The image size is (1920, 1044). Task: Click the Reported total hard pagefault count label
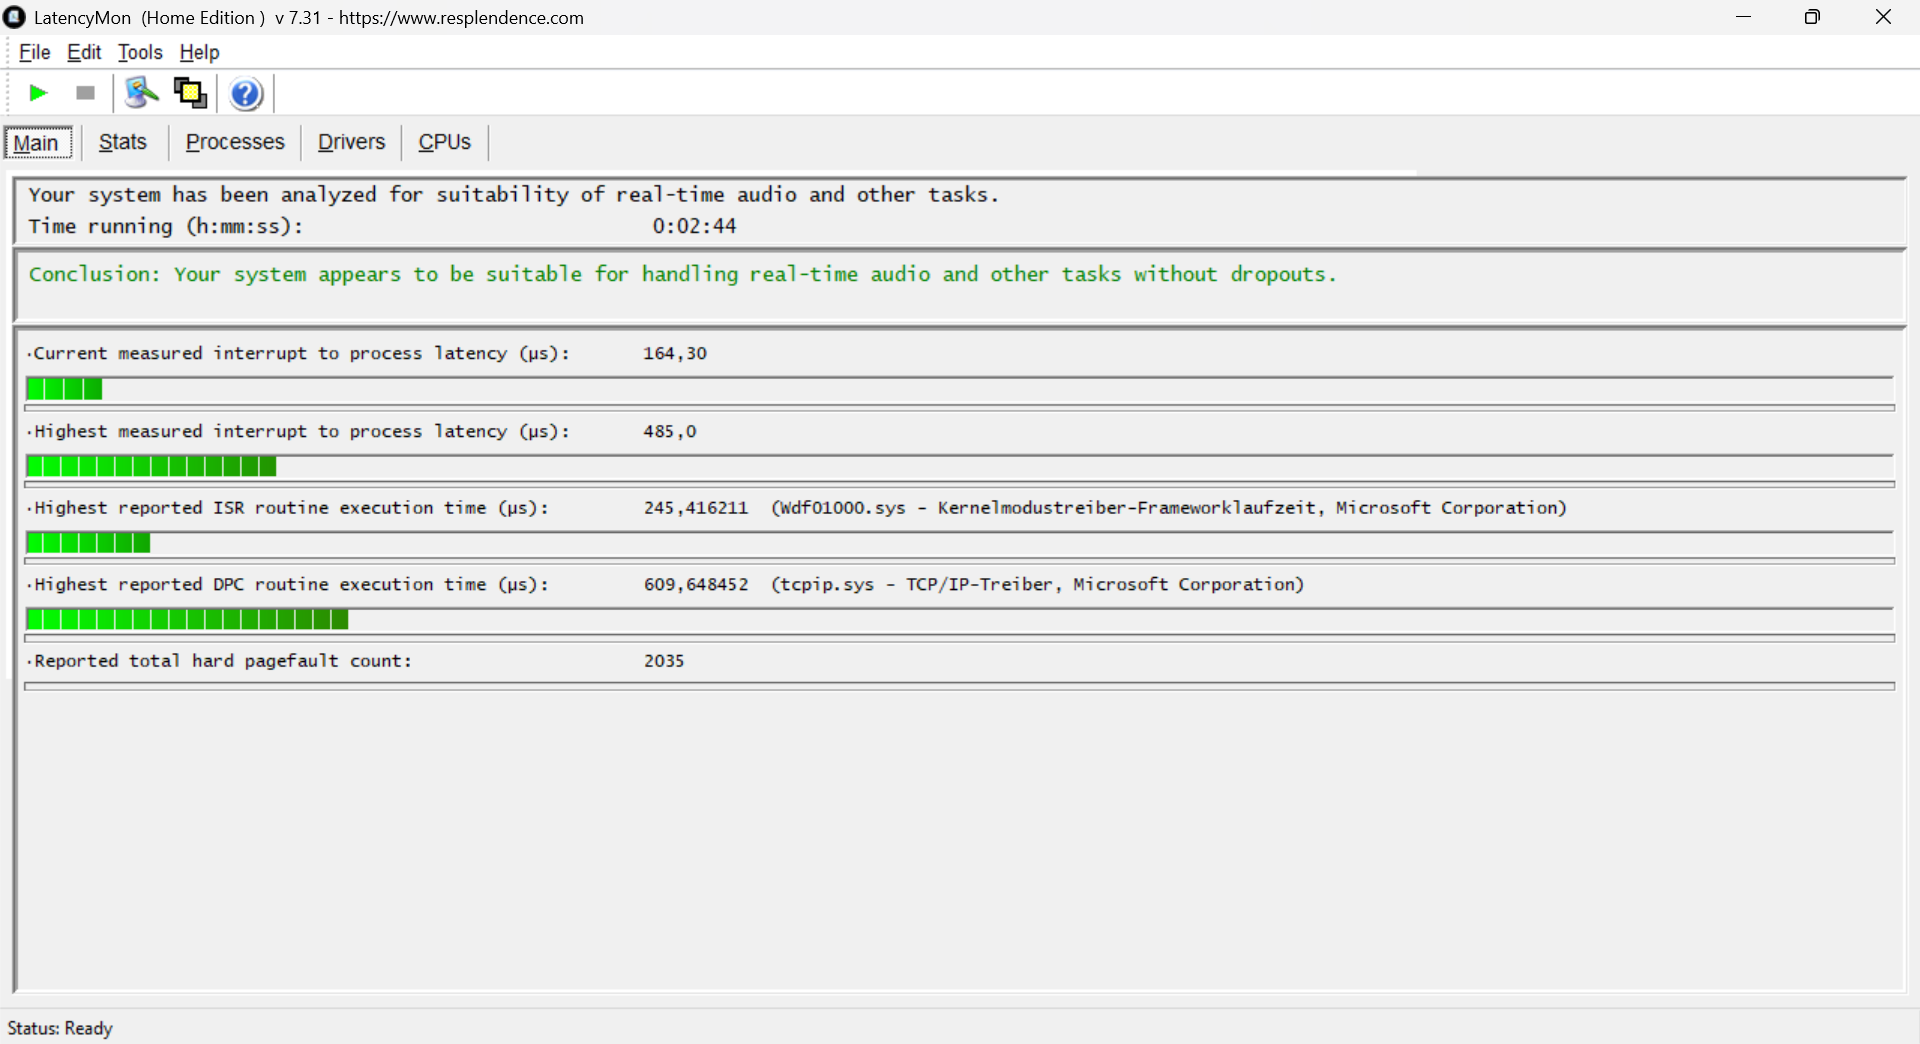tap(222, 661)
